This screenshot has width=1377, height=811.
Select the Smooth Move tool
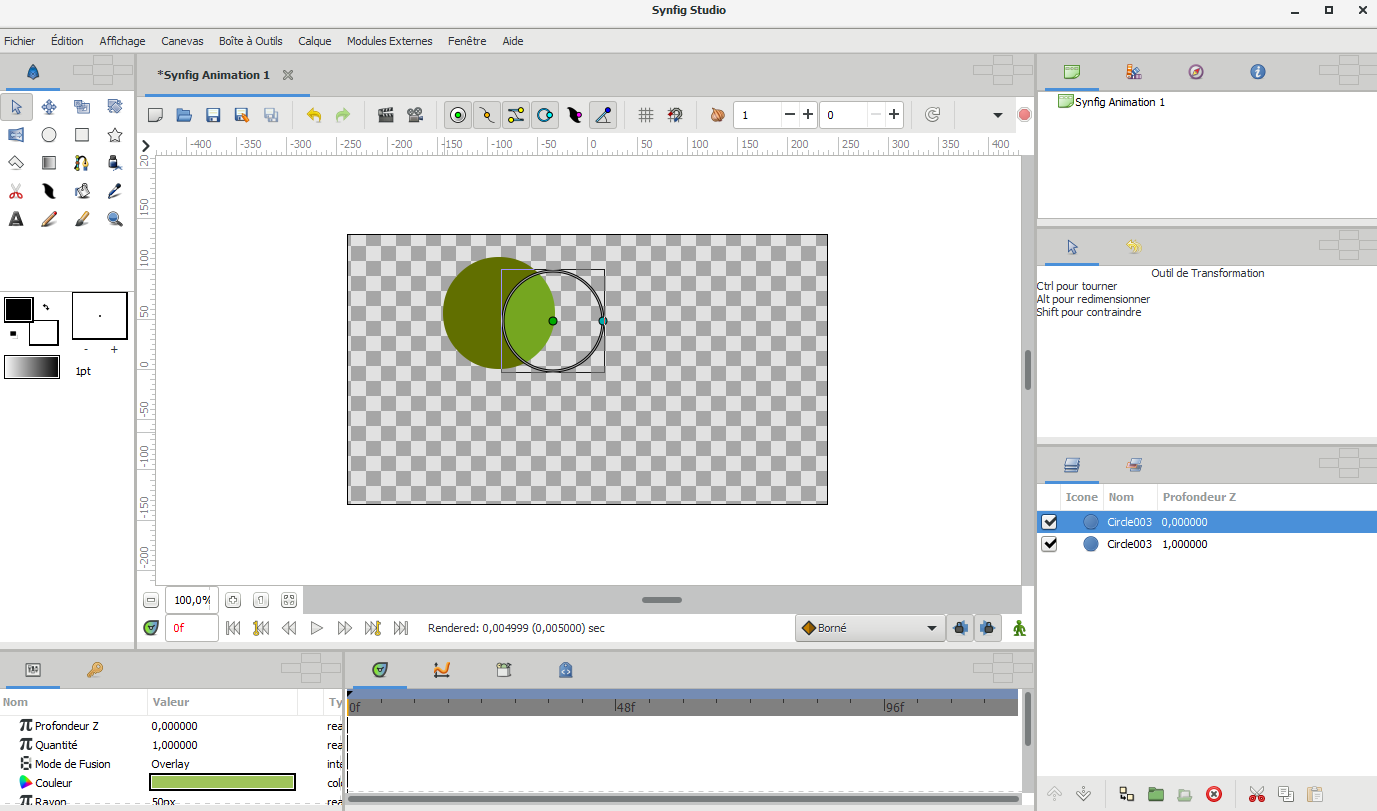click(49, 107)
